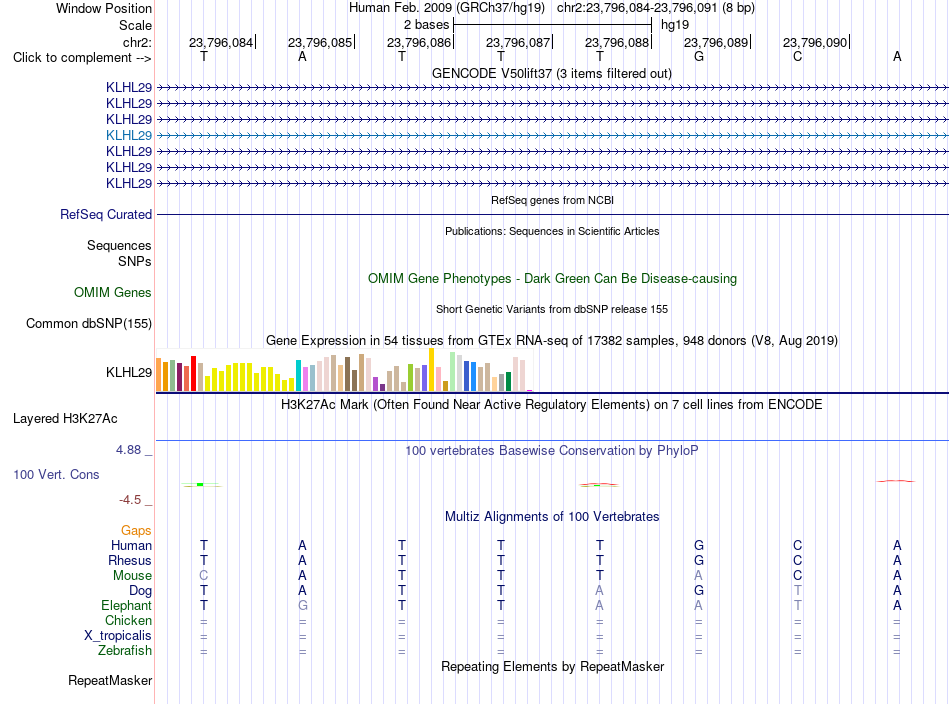
Task: Click the SNPs label in Publications track
Action: coord(135,261)
